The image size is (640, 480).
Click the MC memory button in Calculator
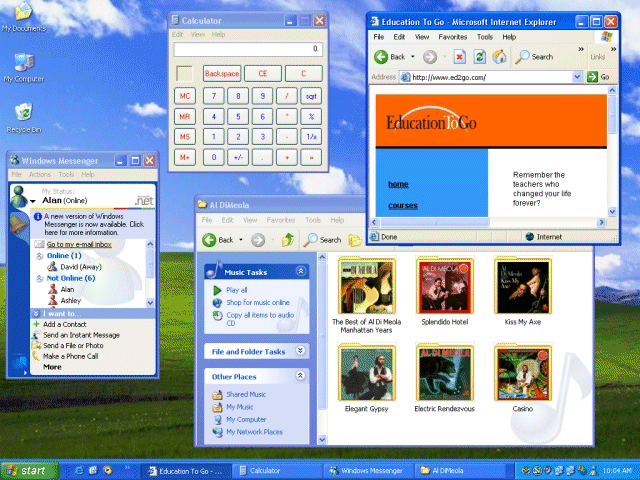point(185,96)
